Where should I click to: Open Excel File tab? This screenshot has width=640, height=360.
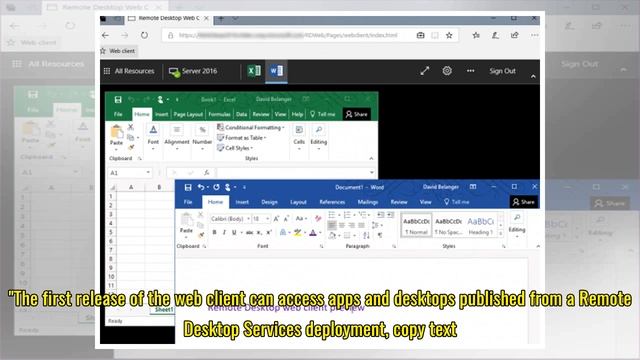[118, 114]
